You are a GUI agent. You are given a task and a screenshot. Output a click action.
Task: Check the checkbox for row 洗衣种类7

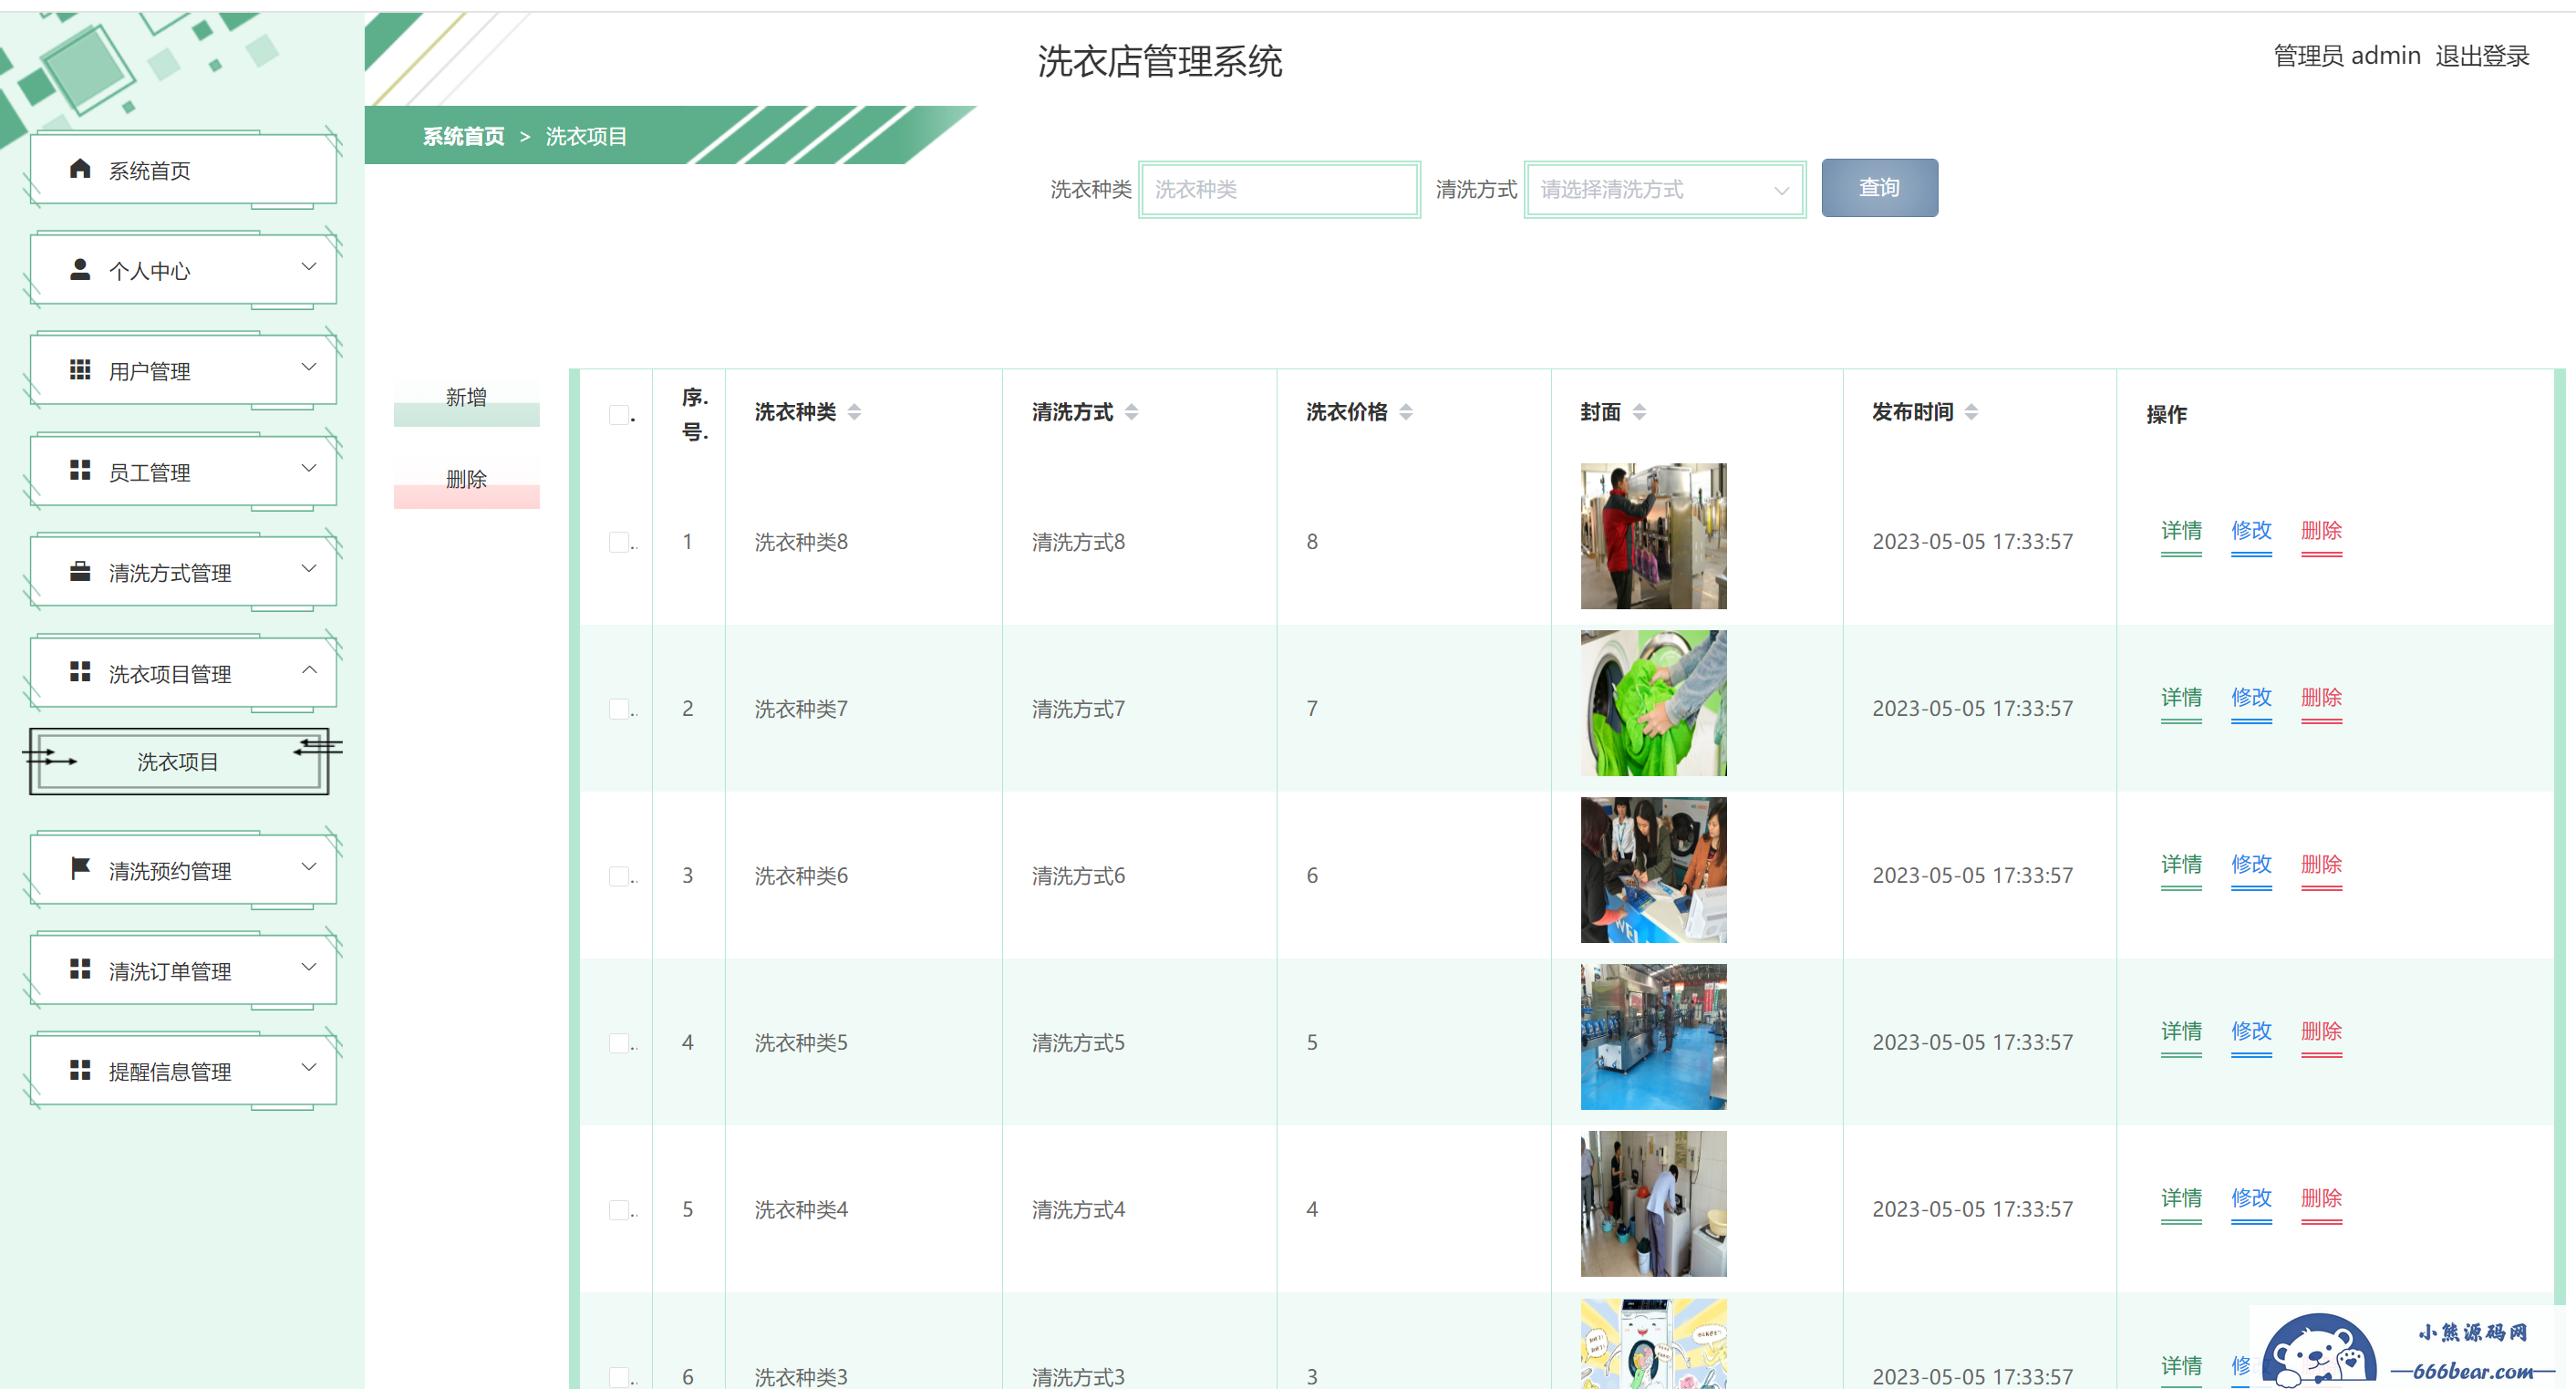coord(619,709)
